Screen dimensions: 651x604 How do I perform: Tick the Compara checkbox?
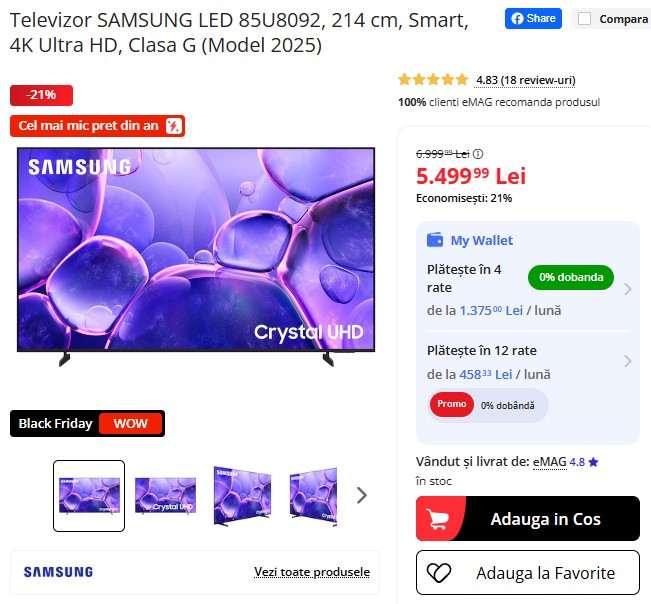585,19
